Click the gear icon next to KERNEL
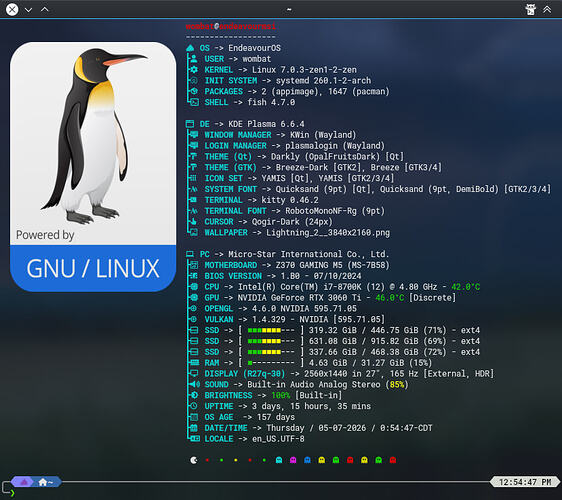Image resolution: width=562 pixels, height=500 pixels. click(x=194, y=70)
